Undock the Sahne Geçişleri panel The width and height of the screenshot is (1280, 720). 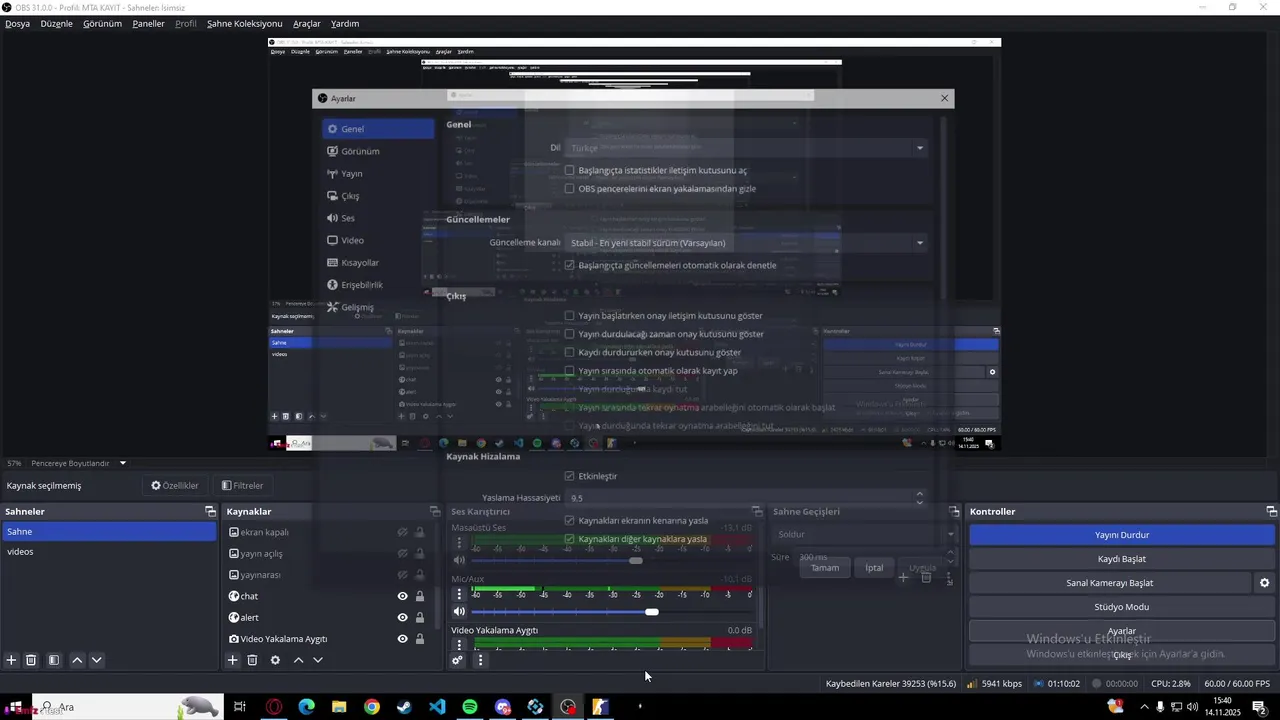954,511
